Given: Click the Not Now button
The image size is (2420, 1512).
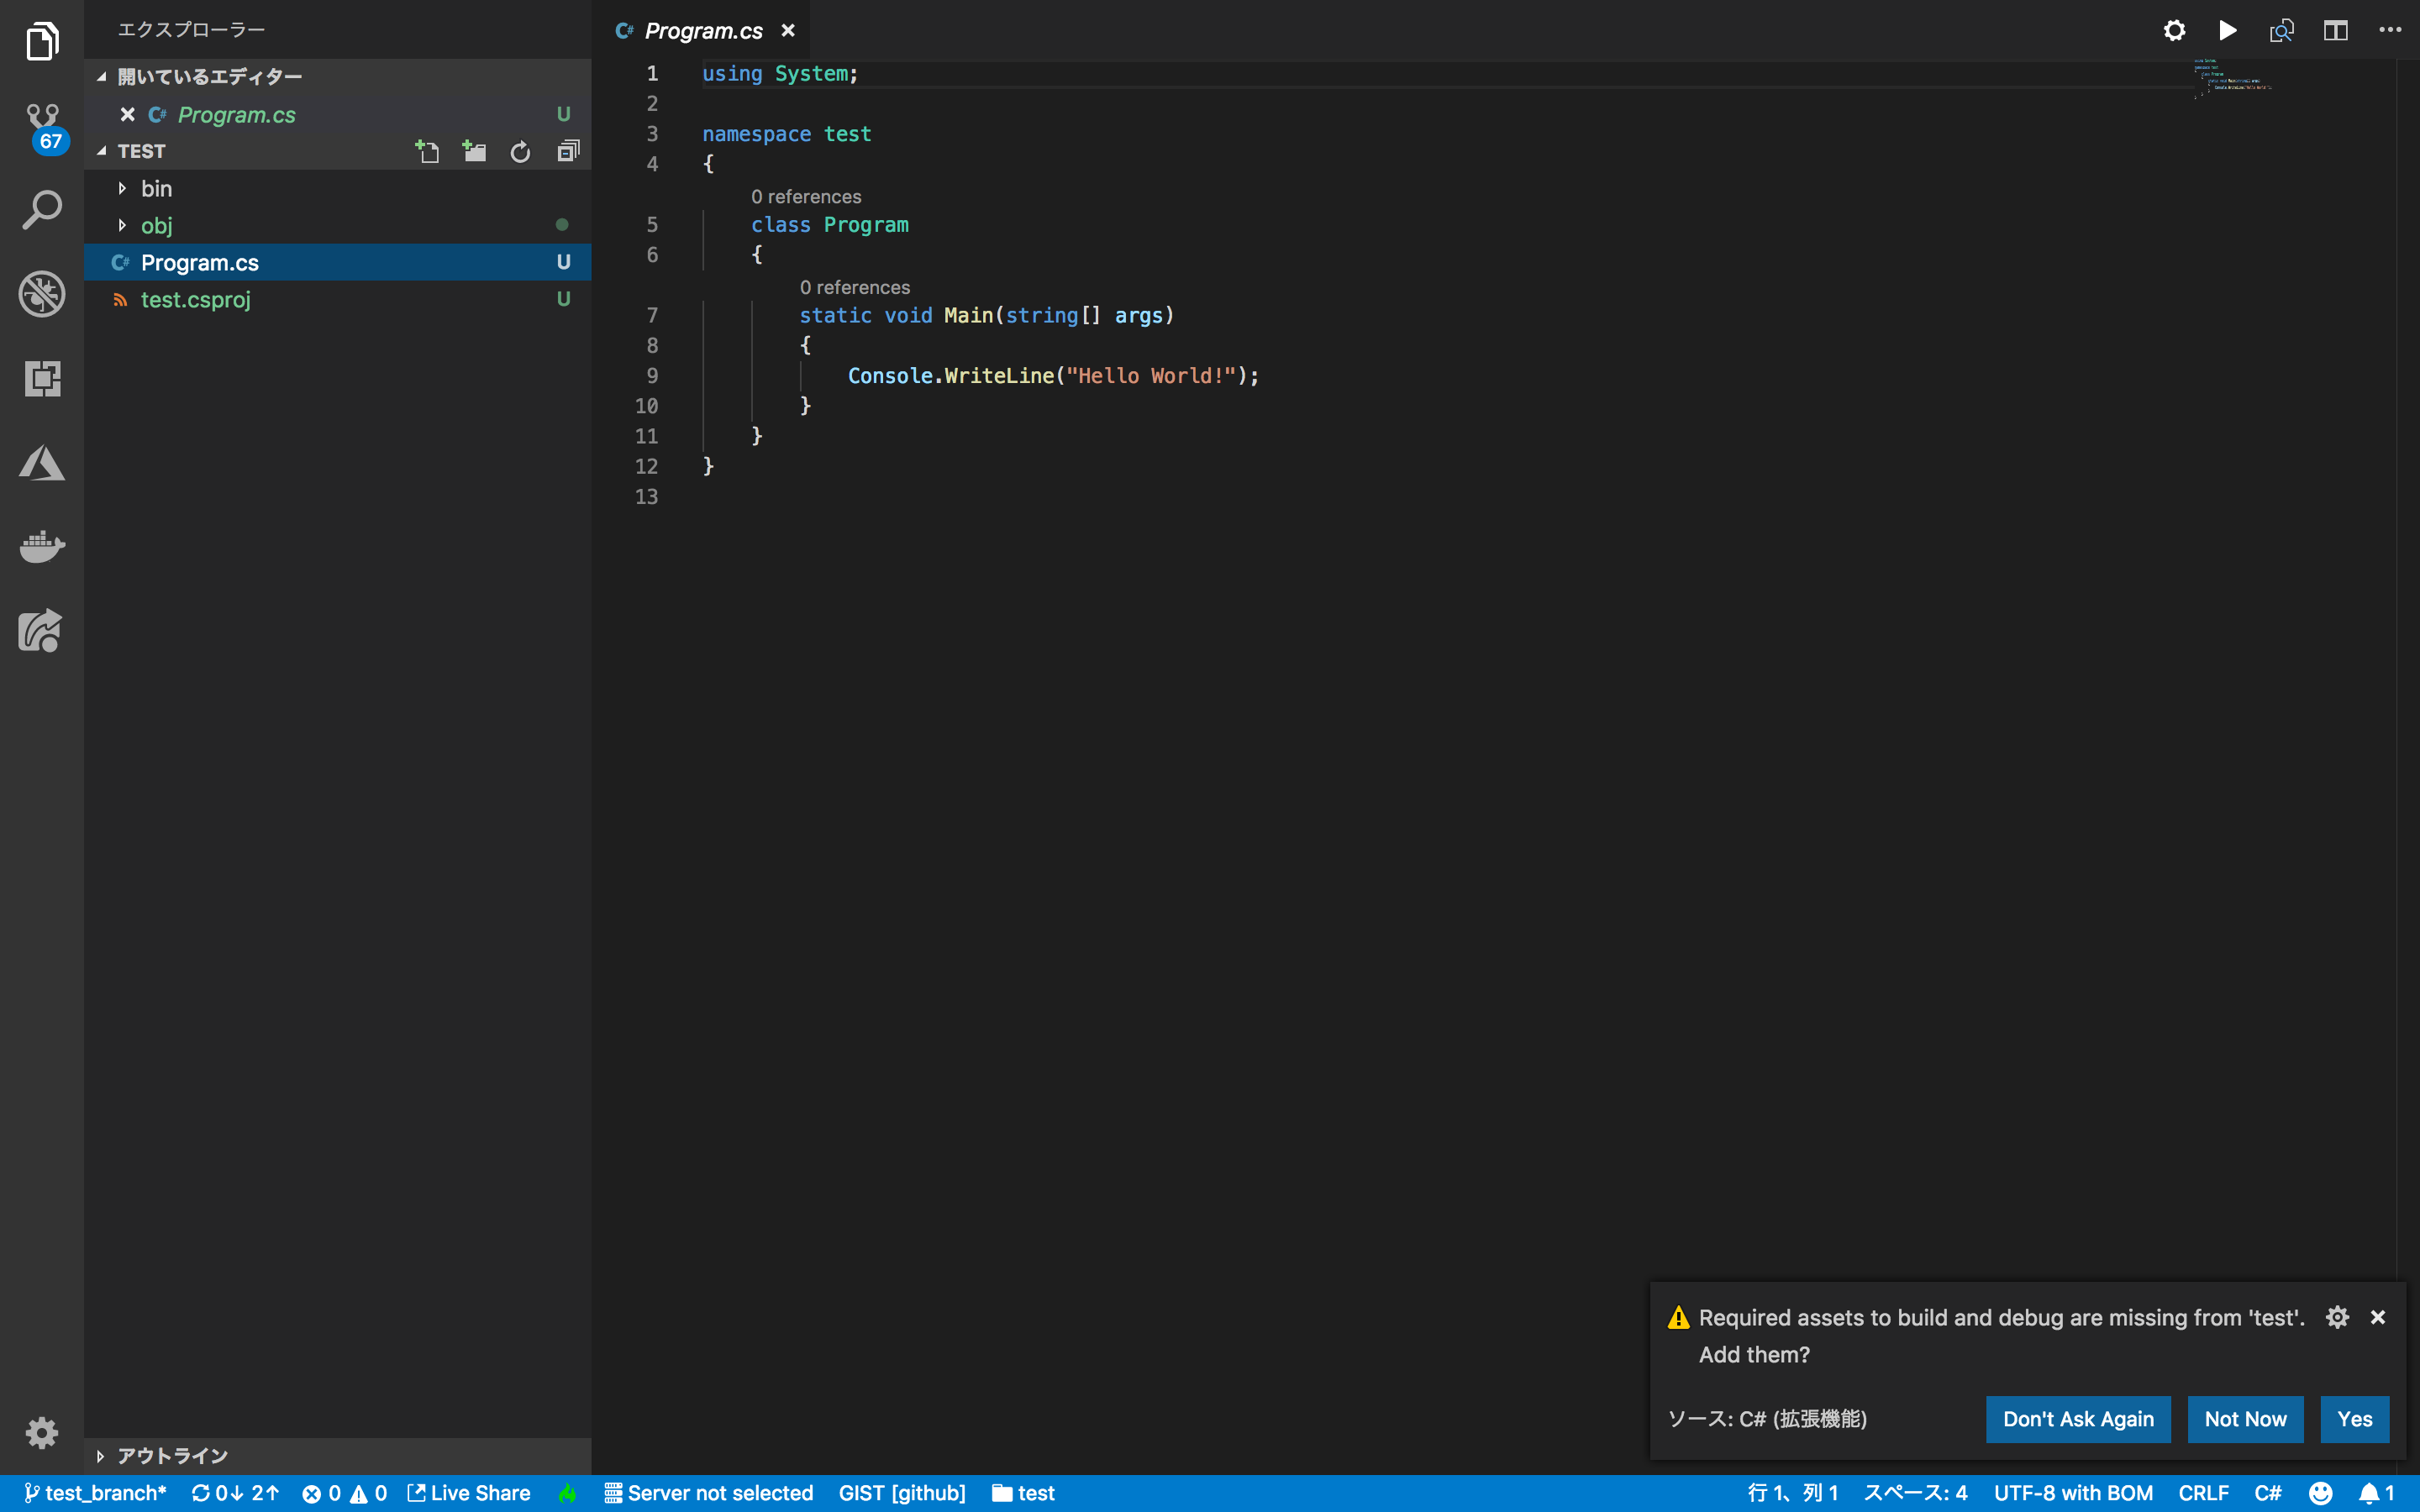Looking at the screenshot, I should [2245, 1419].
